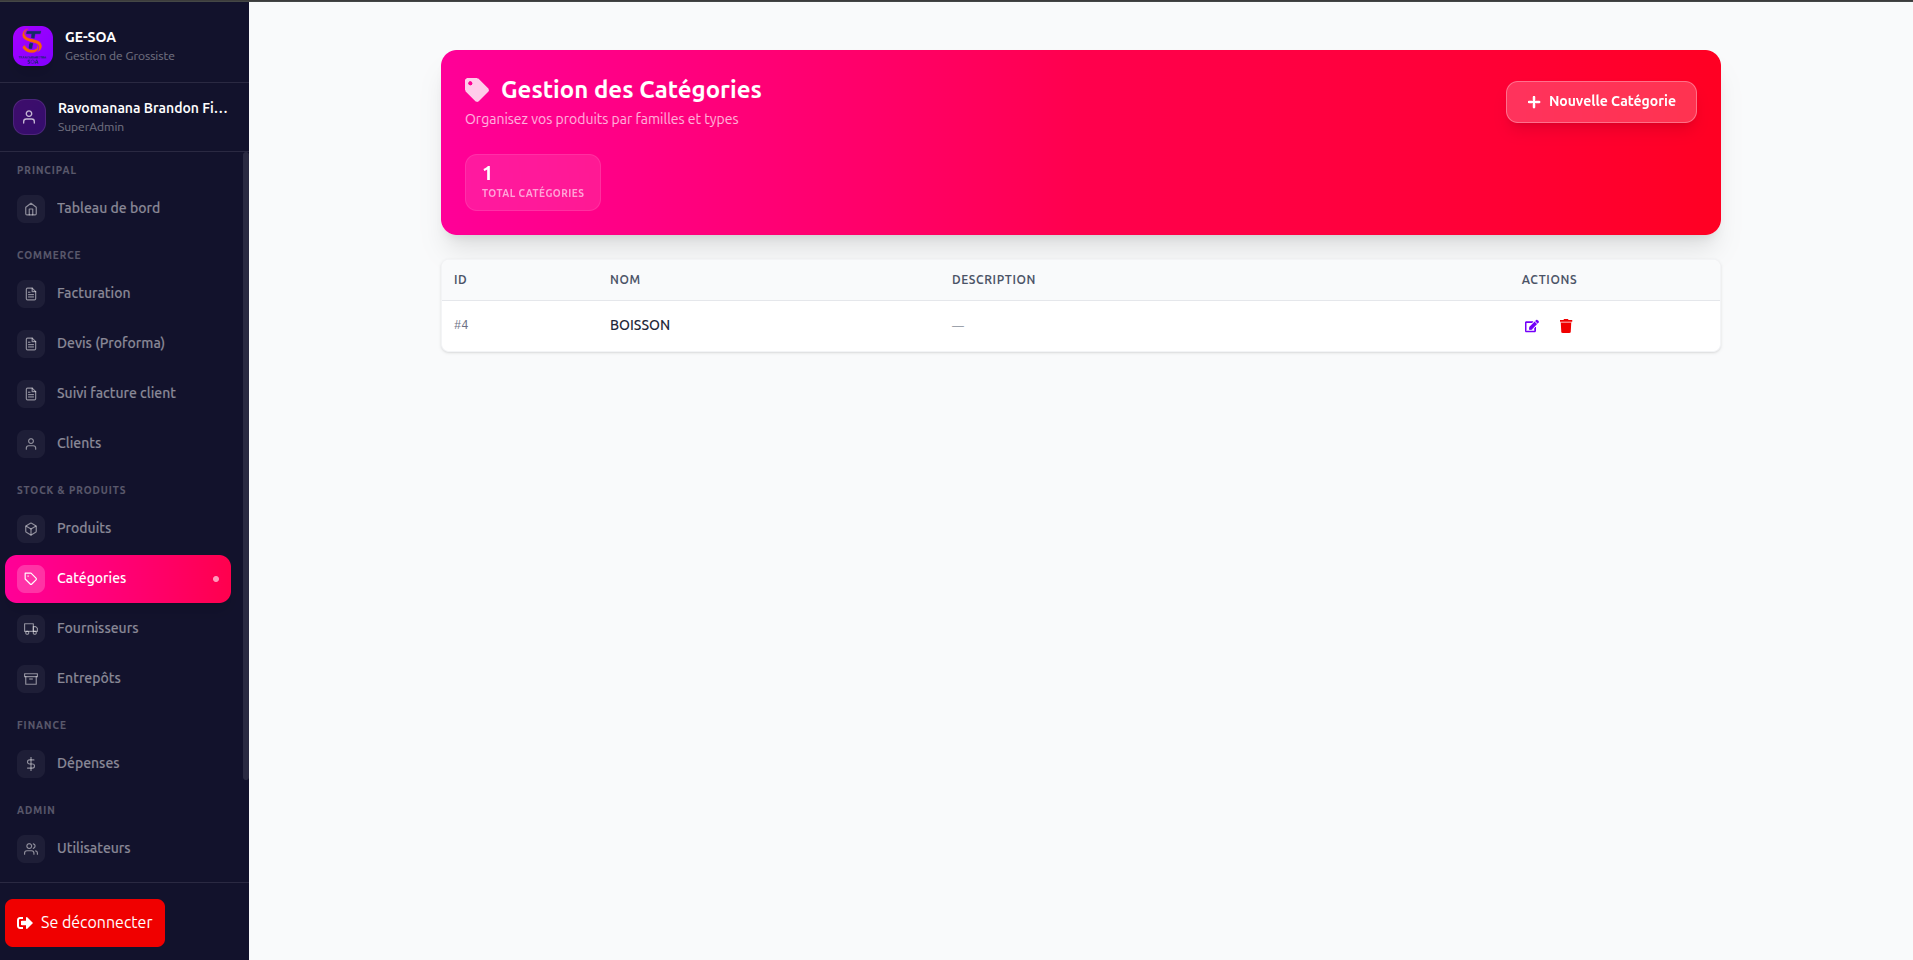1913x960 pixels.
Task: Click the sidebar vertical scrollbar
Action: 245,465
